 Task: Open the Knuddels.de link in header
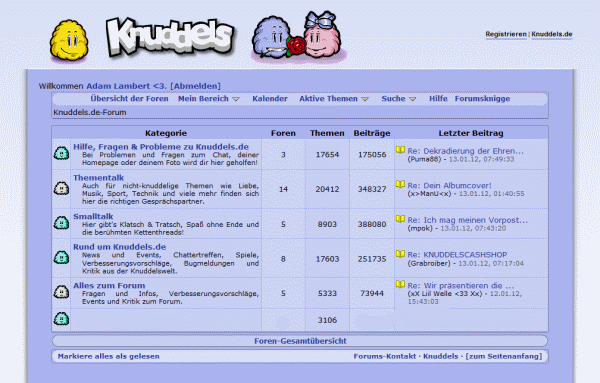point(552,34)
